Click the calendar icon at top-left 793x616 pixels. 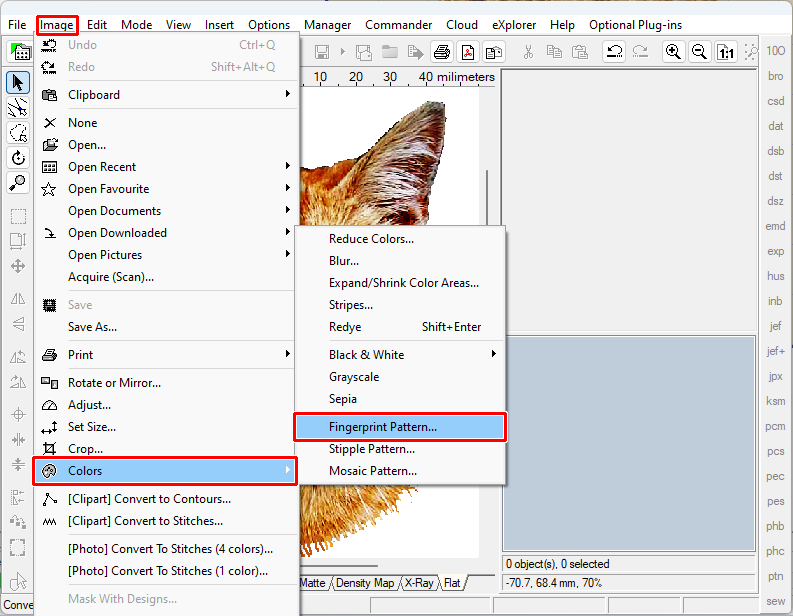point(20,52)
